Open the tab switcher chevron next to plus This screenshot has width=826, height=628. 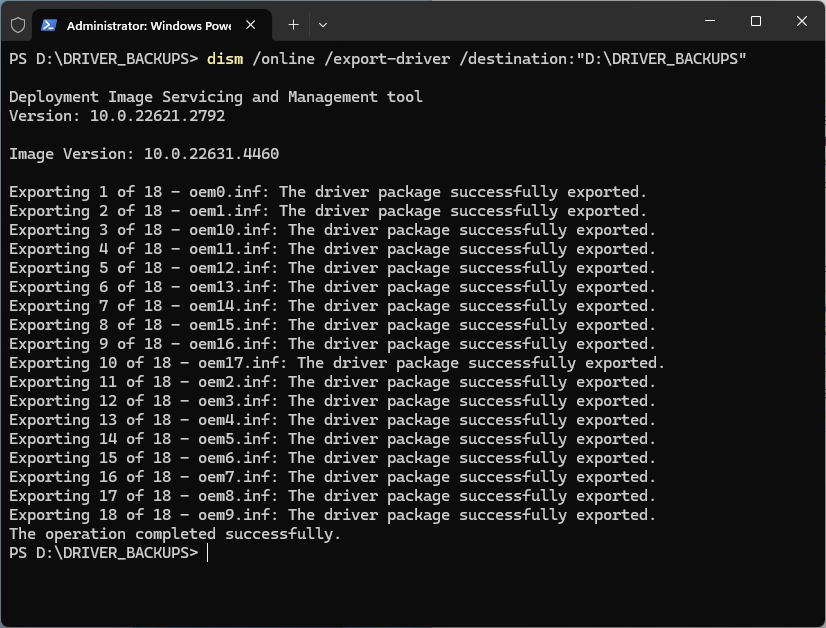coord(322,24)
